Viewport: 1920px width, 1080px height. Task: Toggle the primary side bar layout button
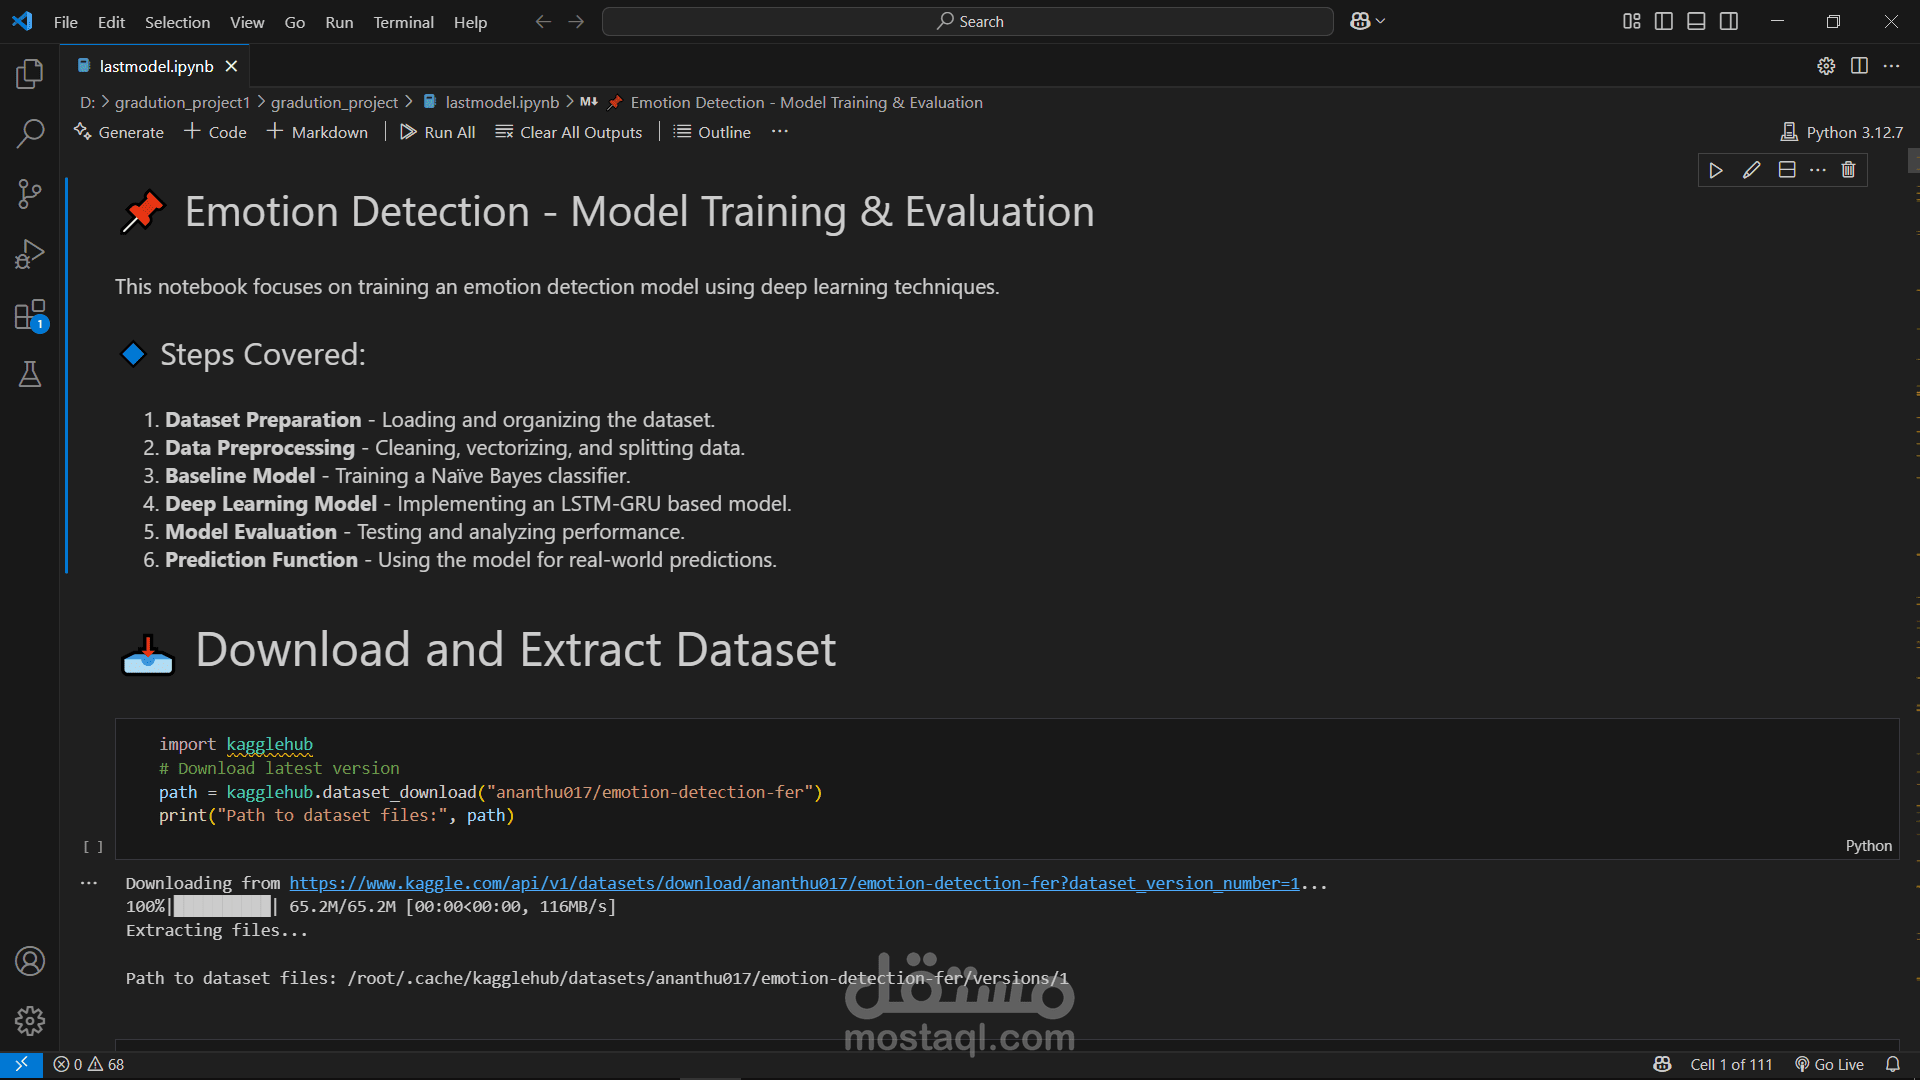point(1664,21)
